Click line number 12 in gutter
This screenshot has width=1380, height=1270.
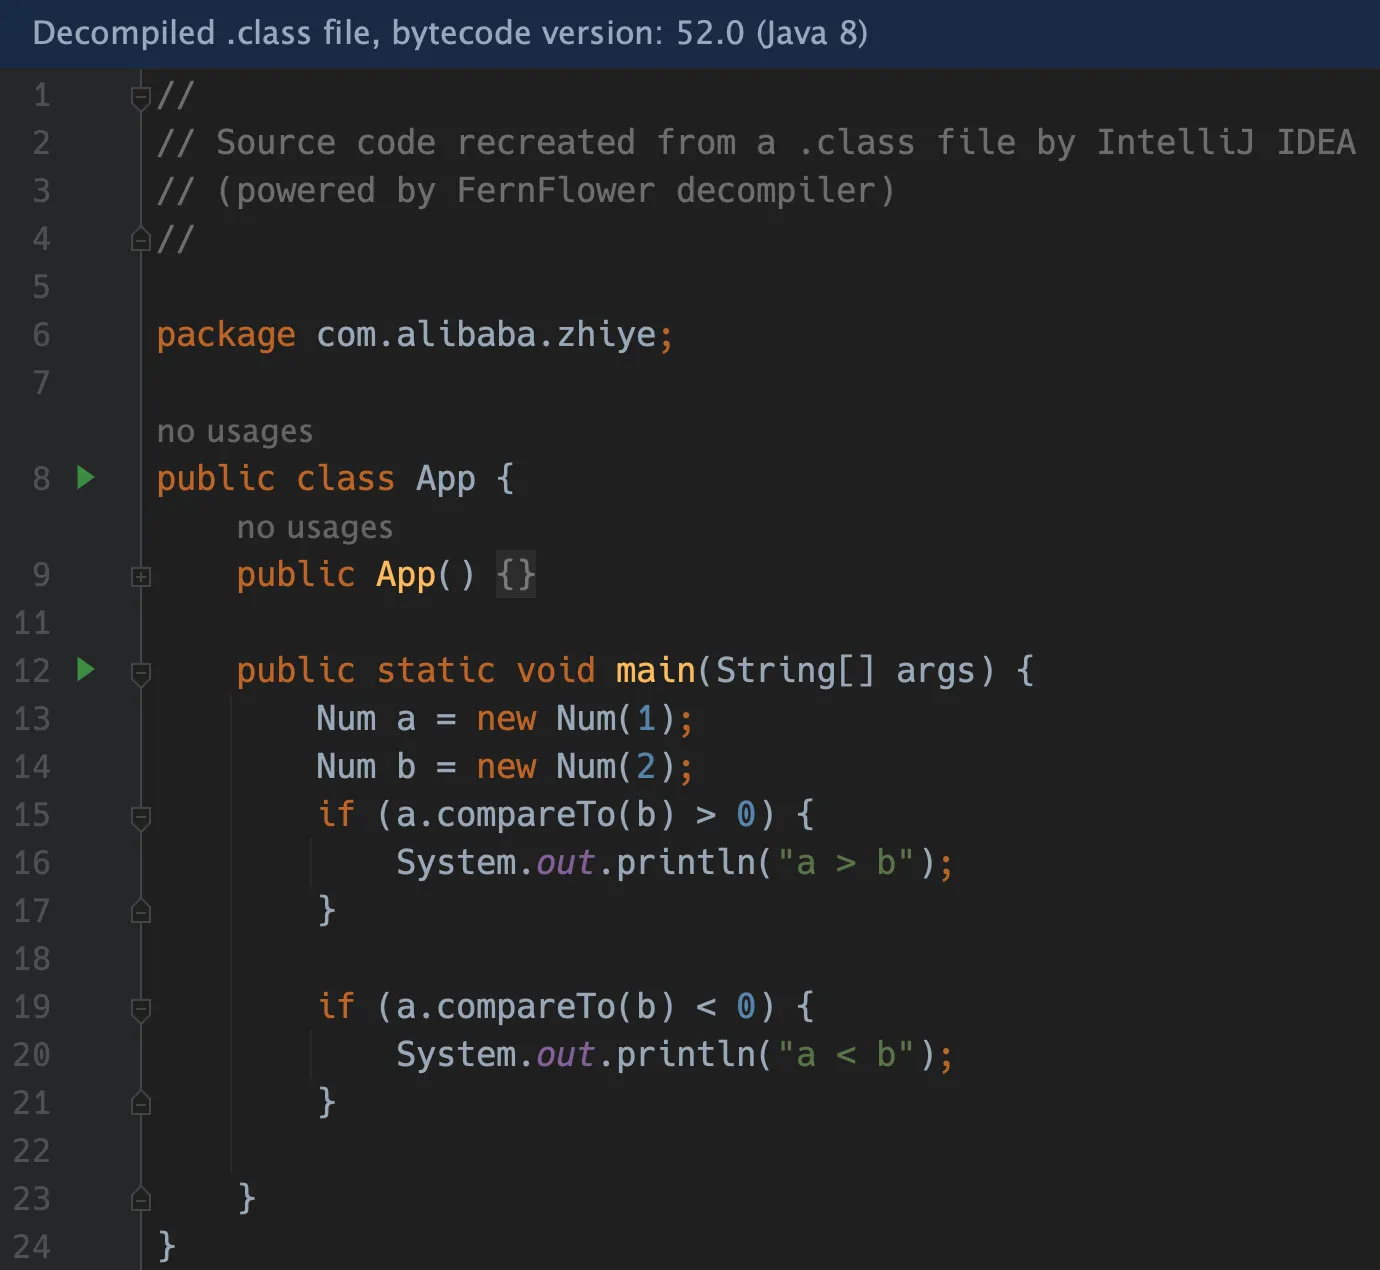[32, 670]
